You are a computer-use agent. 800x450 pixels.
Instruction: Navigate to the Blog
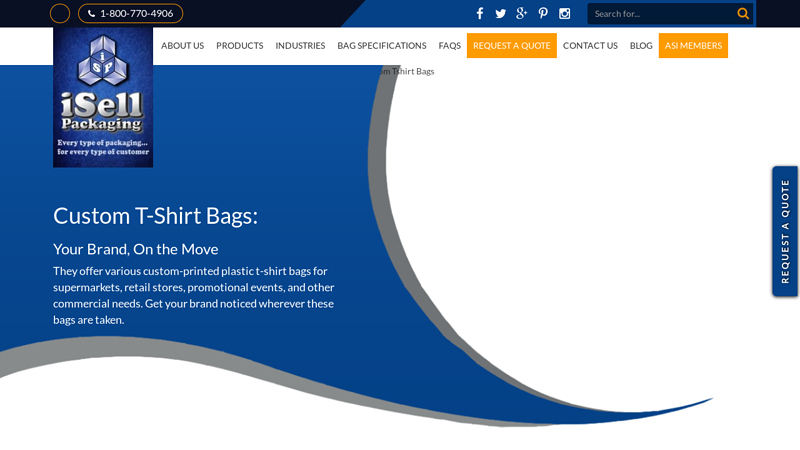tap(641, 46)
